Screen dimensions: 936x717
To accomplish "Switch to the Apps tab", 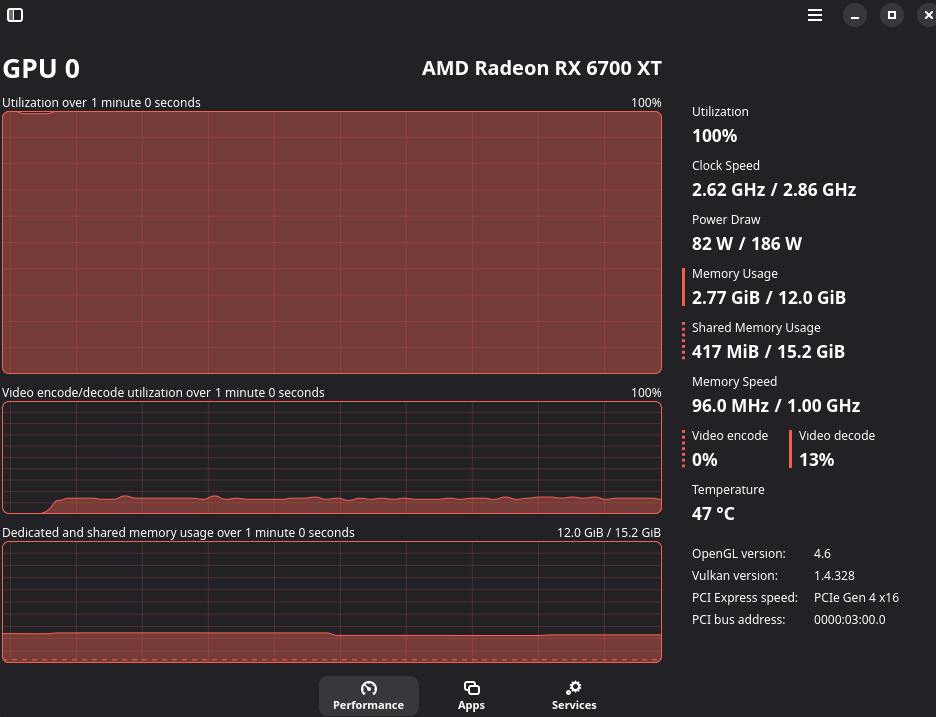I will (471, 694).
